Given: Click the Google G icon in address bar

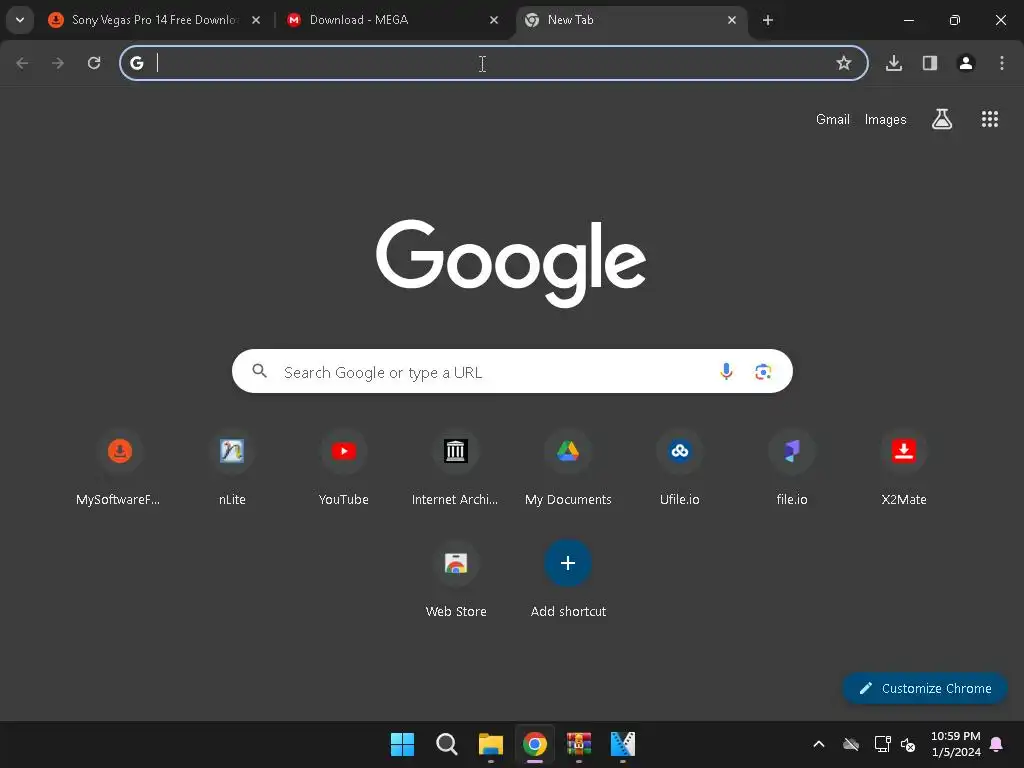Looking at the screenshot, I should tap(136, 63).
